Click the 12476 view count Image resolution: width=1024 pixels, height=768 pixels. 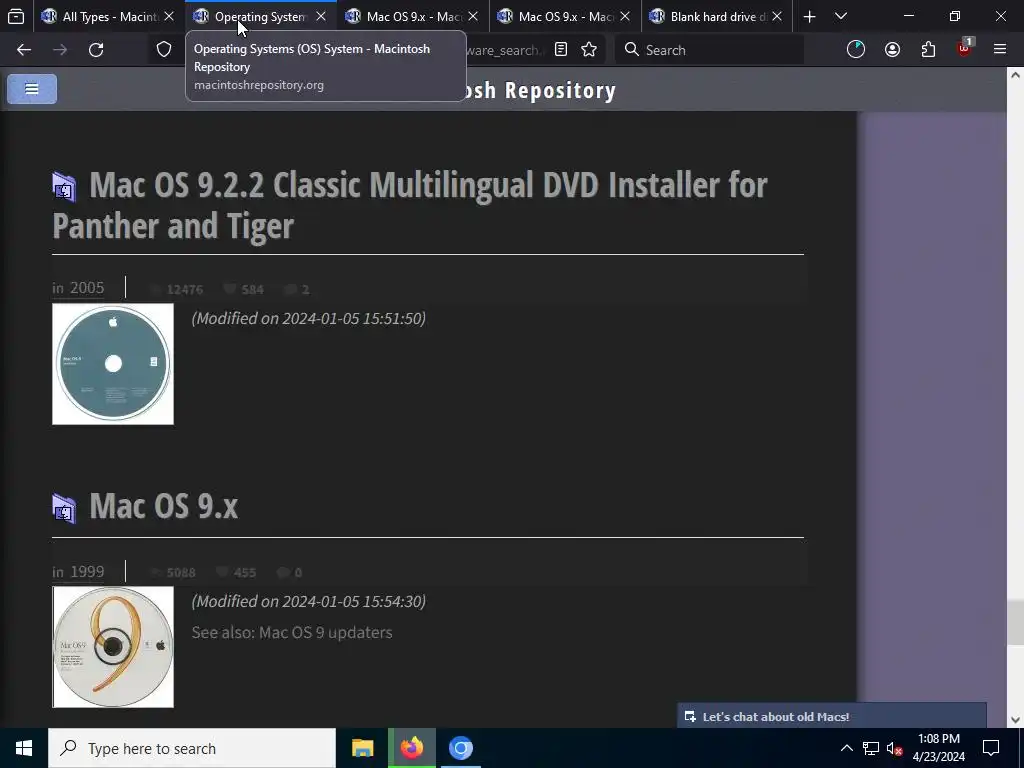184,289
